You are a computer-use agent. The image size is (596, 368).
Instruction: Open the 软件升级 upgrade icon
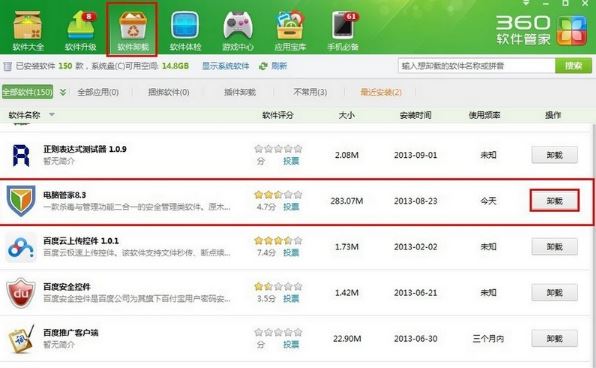click(80, 31)
